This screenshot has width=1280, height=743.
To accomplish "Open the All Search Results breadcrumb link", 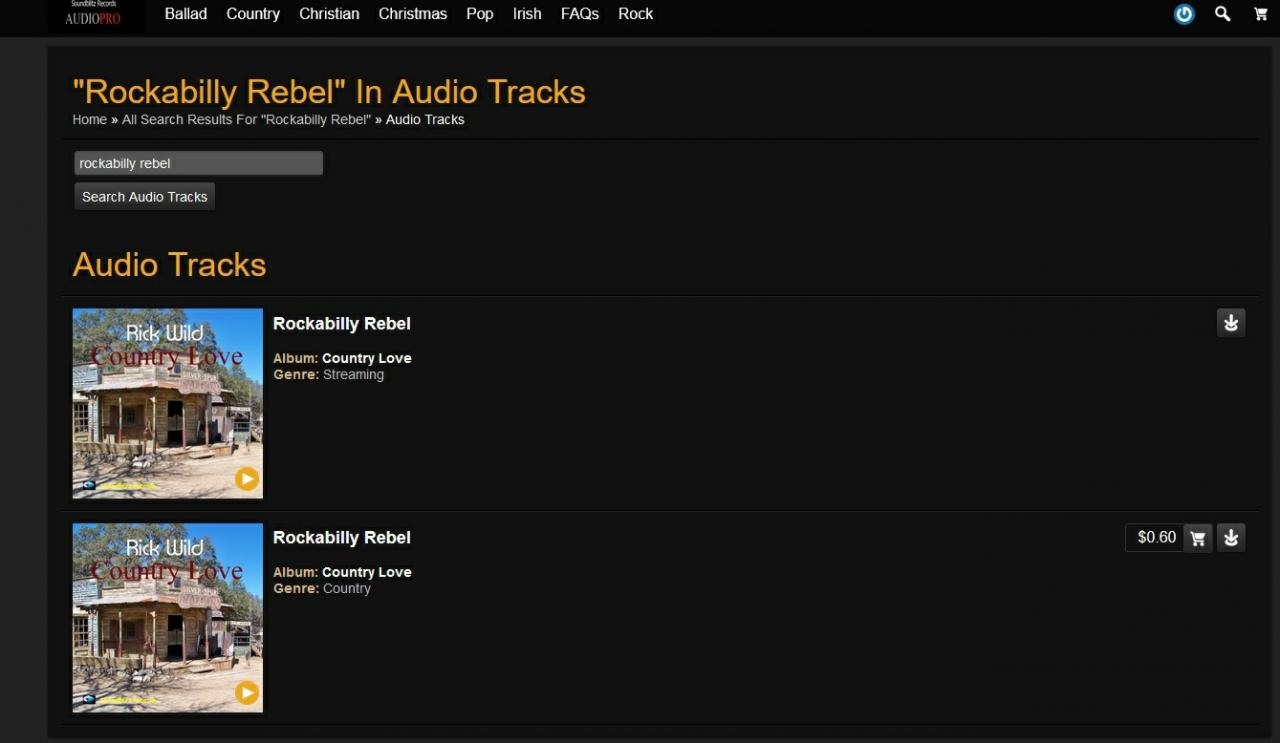I will coord(246,120).
